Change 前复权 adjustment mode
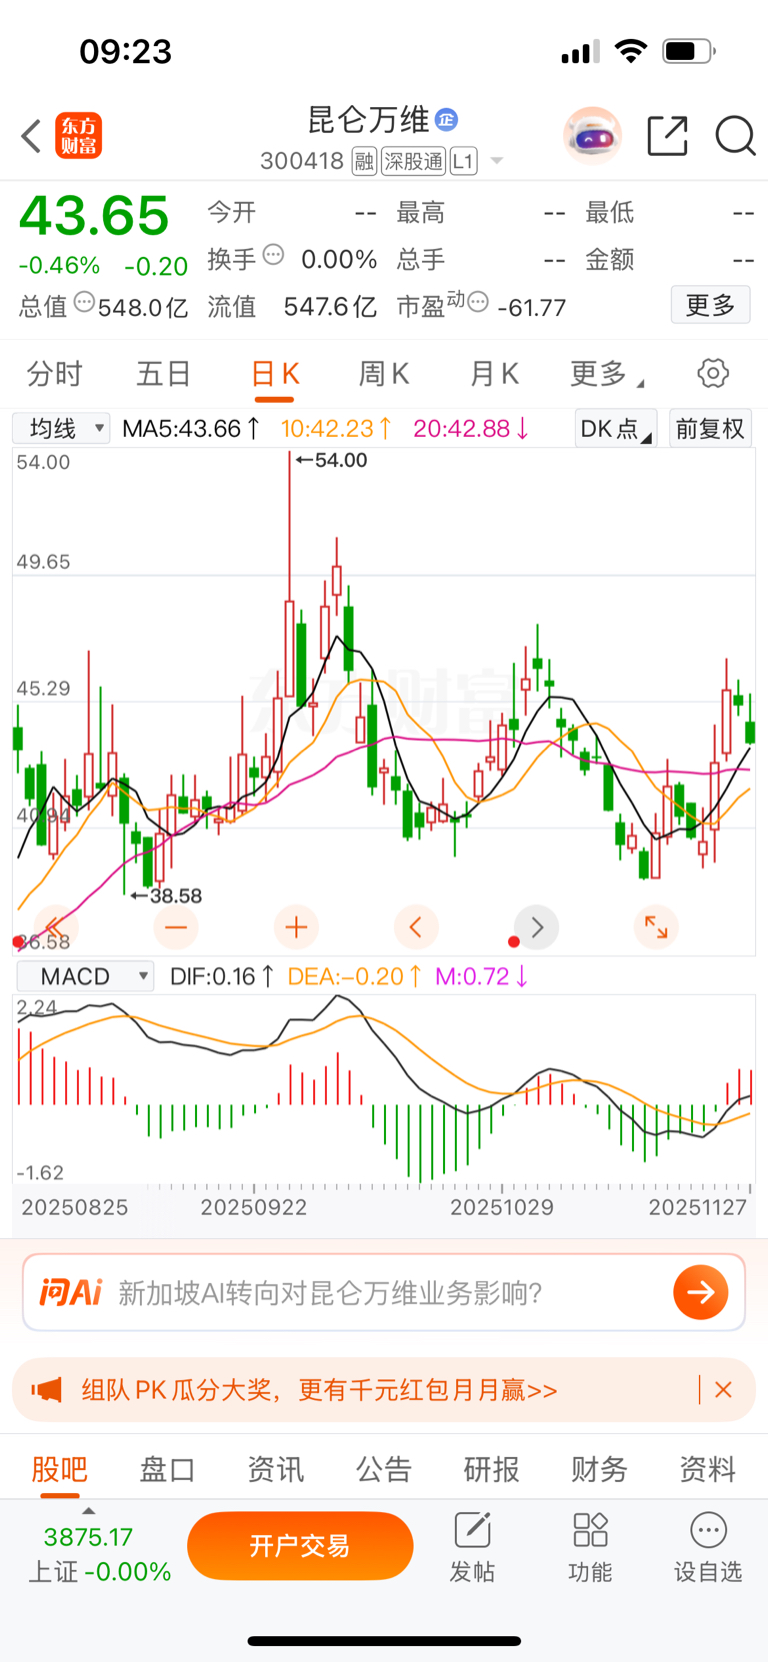 710,429
